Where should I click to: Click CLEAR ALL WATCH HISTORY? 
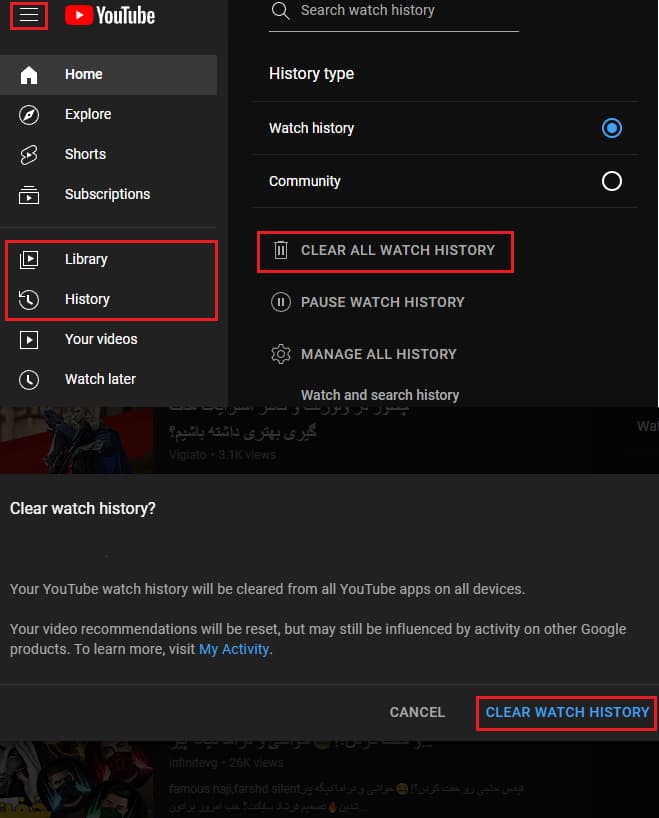(385, 251)
